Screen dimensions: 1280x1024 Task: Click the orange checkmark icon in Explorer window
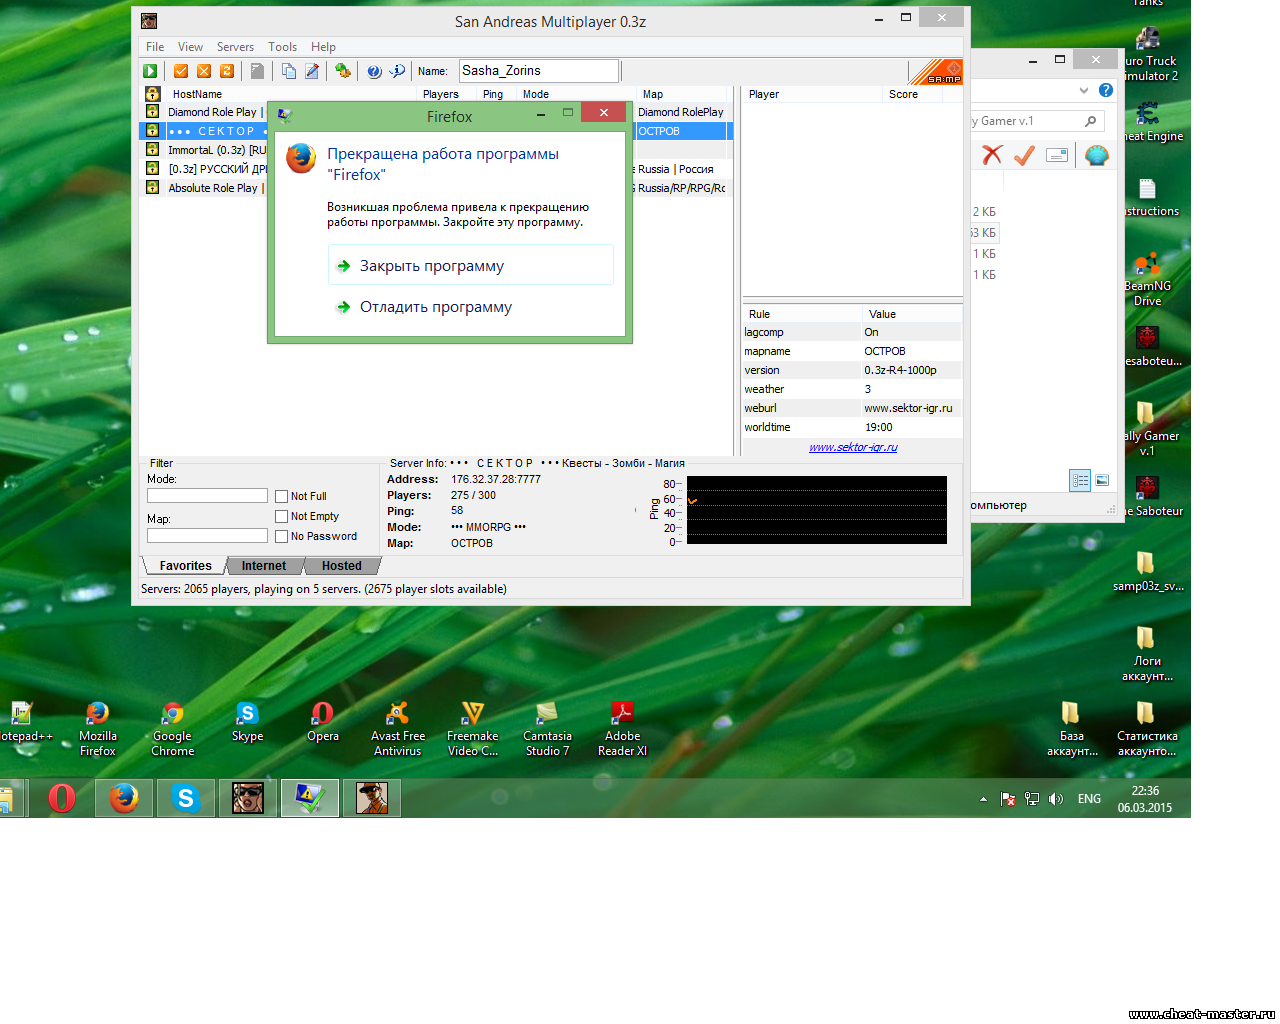[x=1024, y=155]
